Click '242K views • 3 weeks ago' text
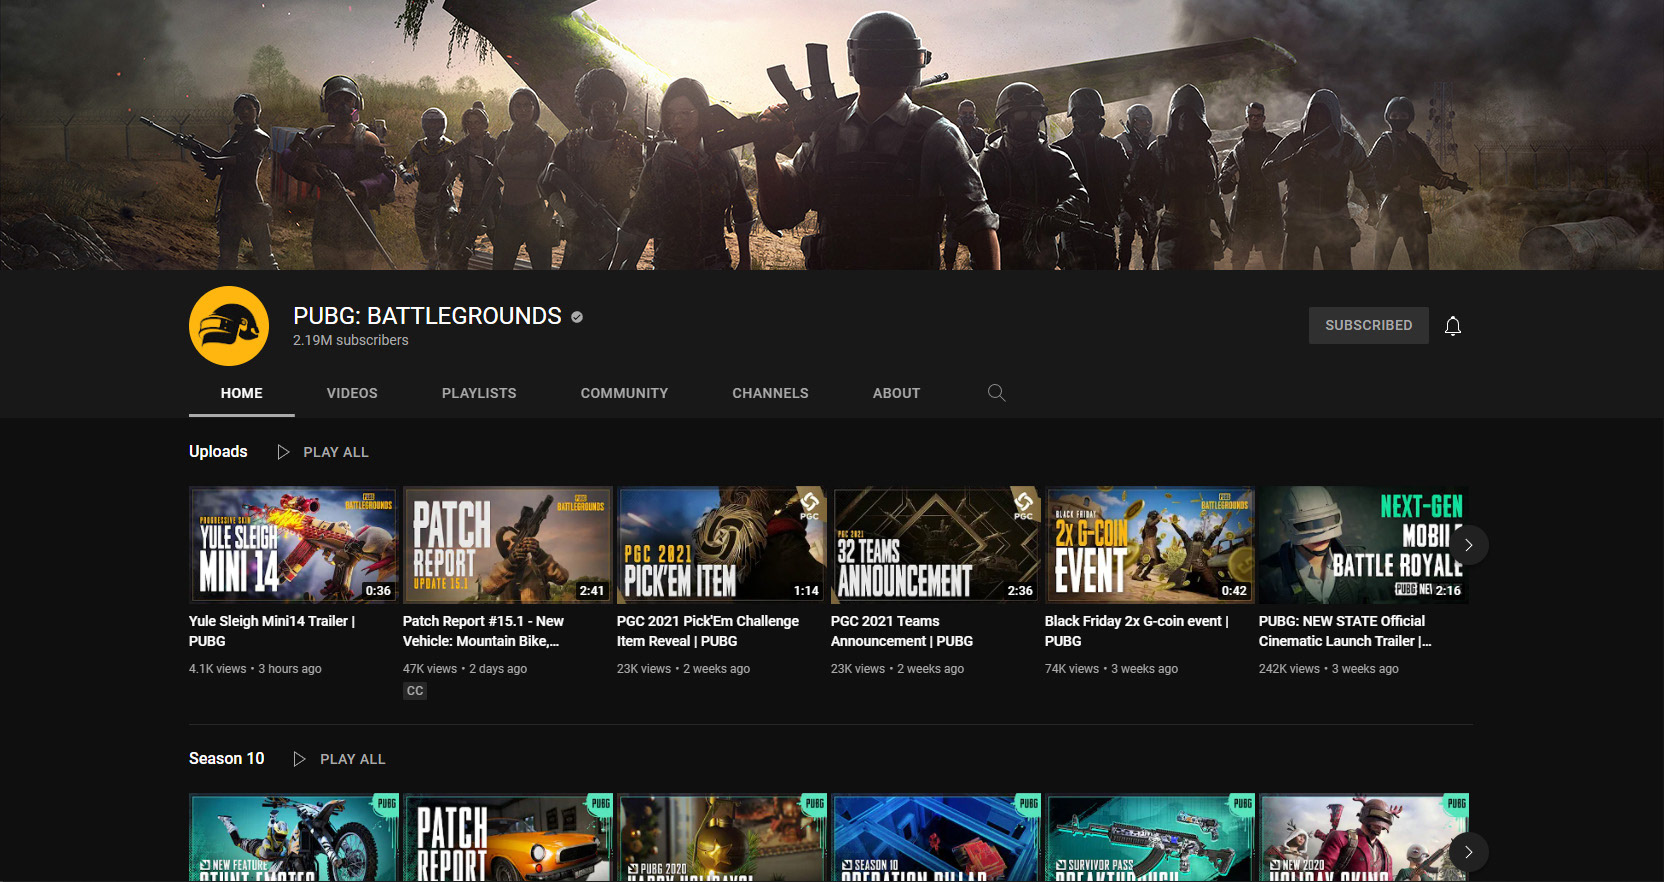1664x882 pixels. coord(1329,669)
